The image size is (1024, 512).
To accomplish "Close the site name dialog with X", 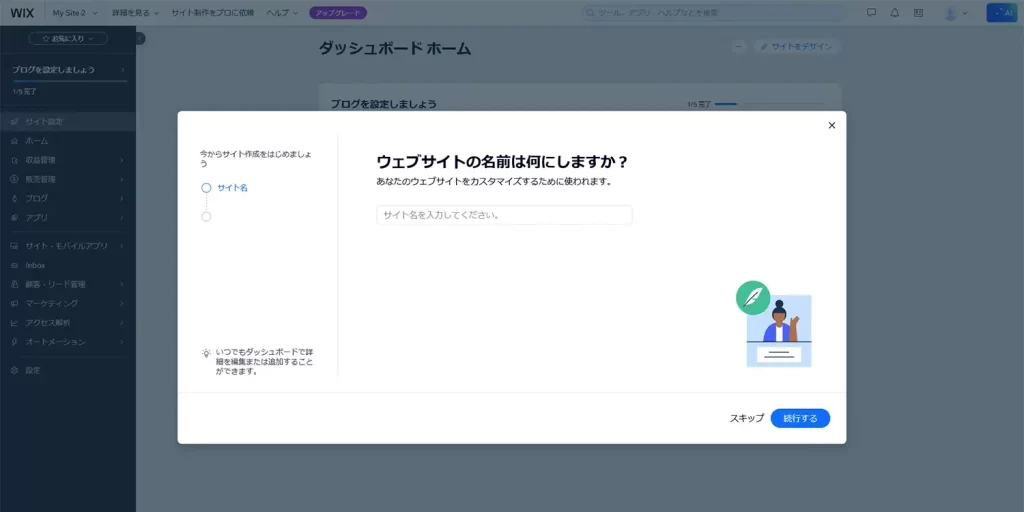I will [x=831, y=125].
